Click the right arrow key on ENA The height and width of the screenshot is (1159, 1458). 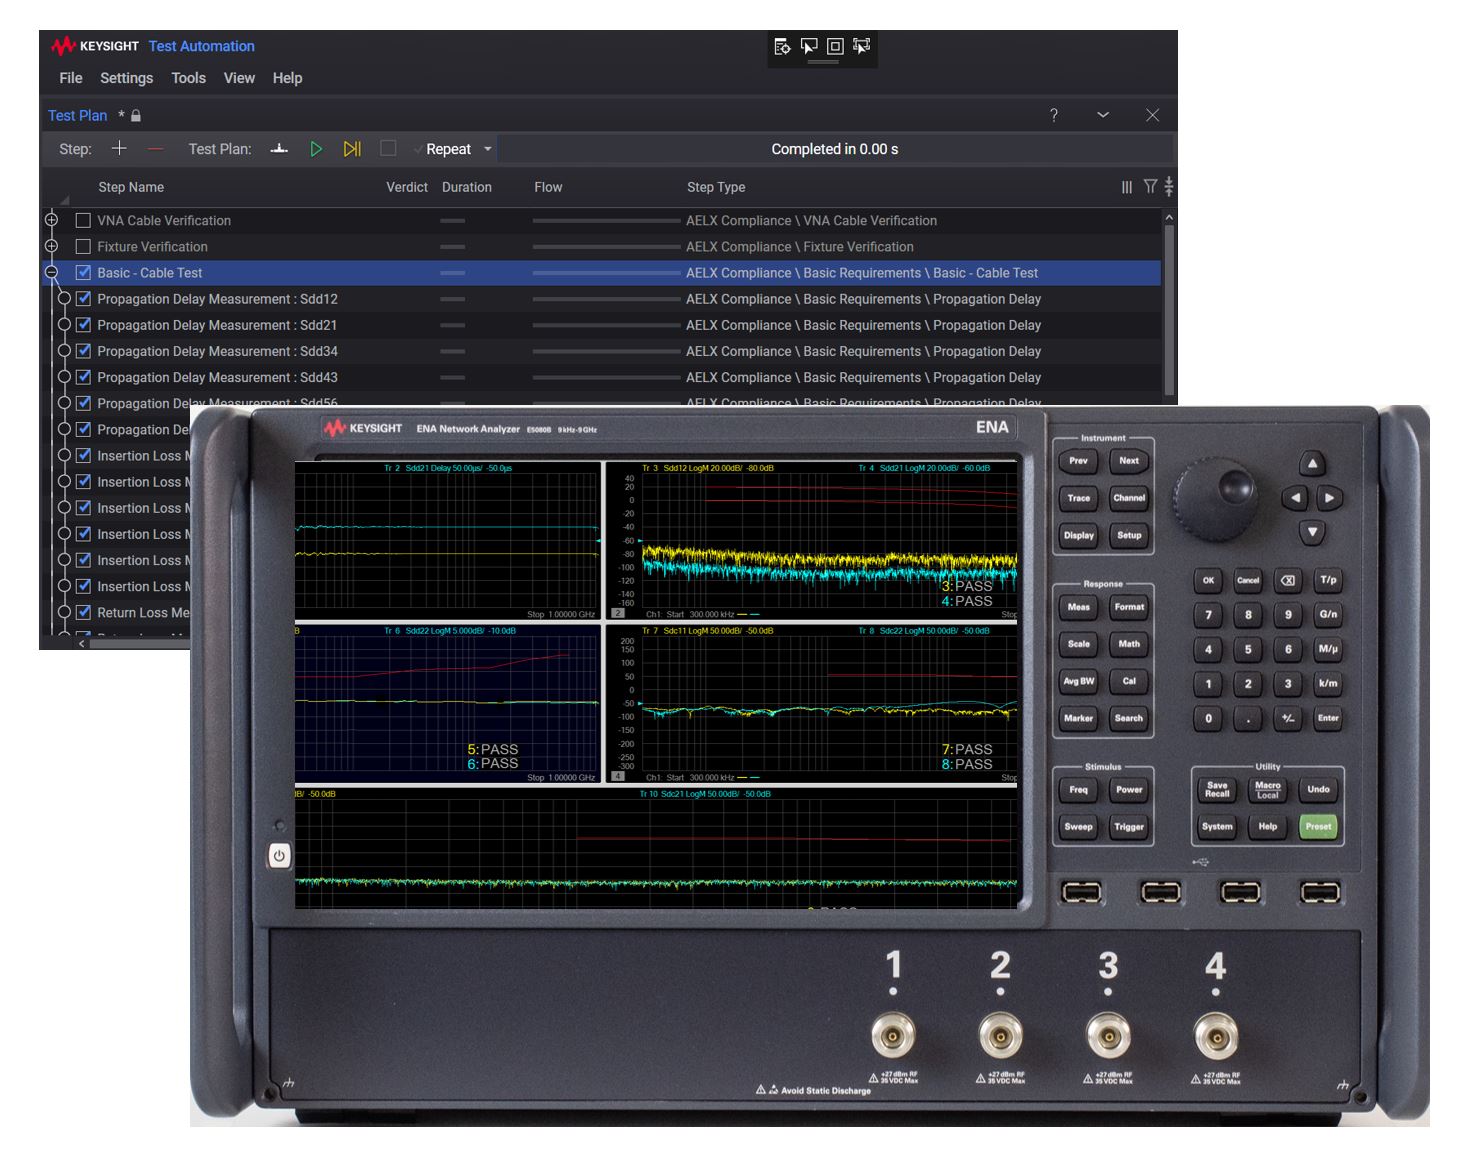(x=1329, y=497)
